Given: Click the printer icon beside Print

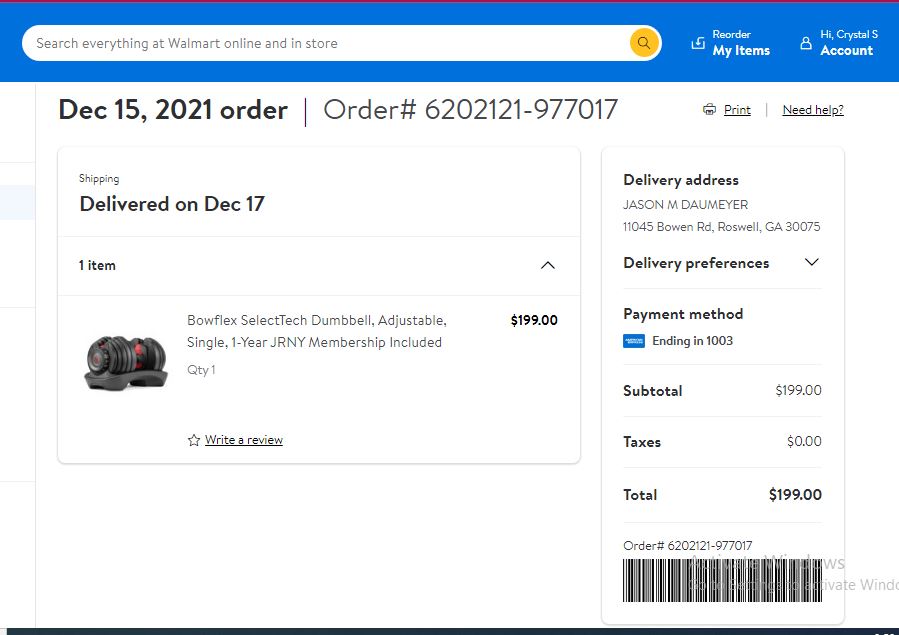Looking at the screenshot, I should 709,109.
